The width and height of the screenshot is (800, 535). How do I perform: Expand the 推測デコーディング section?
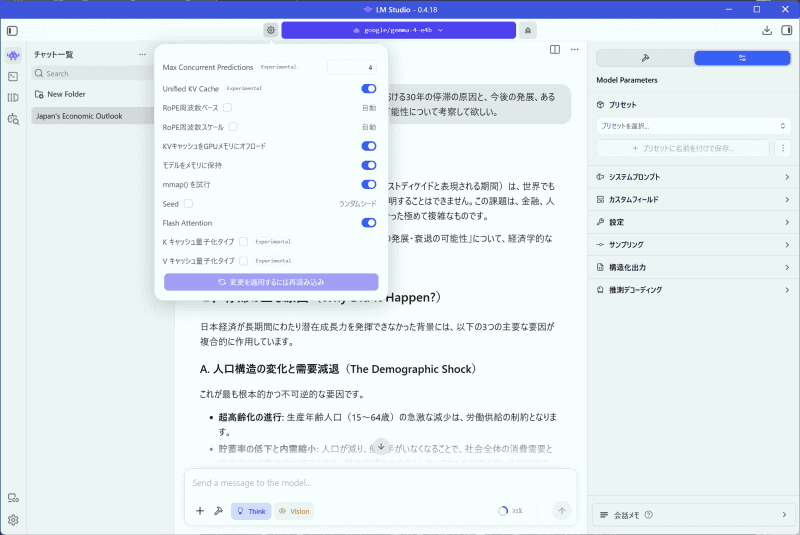pyautogui.click(x=693, y=290)
